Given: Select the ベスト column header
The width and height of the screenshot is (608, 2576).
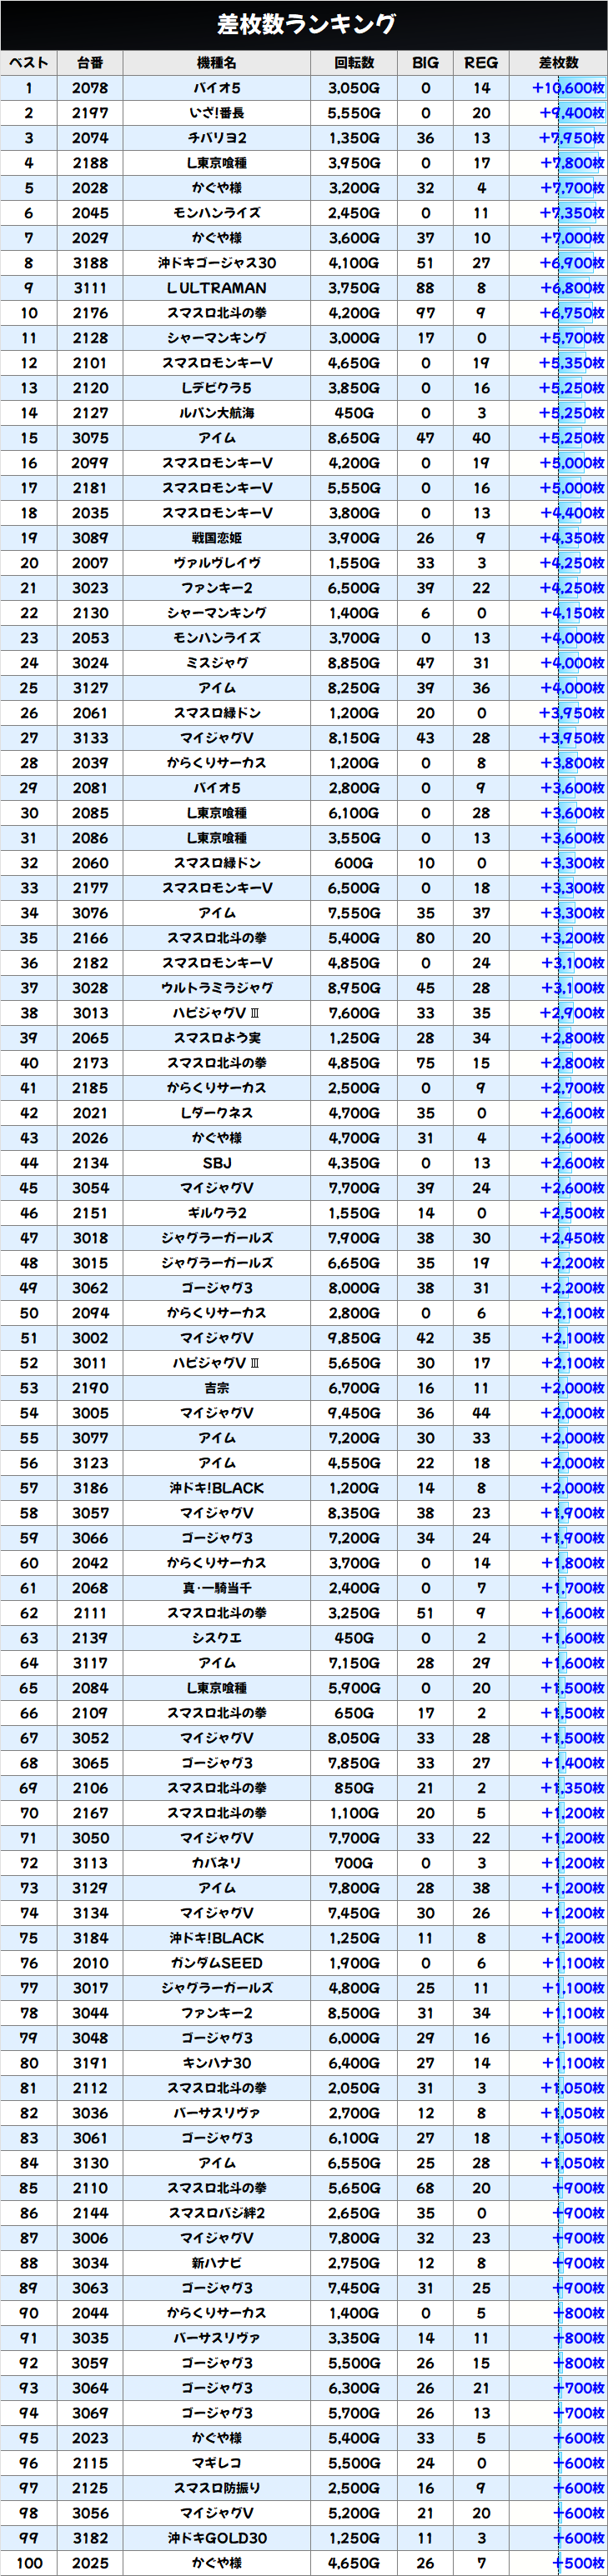Looking at the screenshot, I should tap(29, 63).
